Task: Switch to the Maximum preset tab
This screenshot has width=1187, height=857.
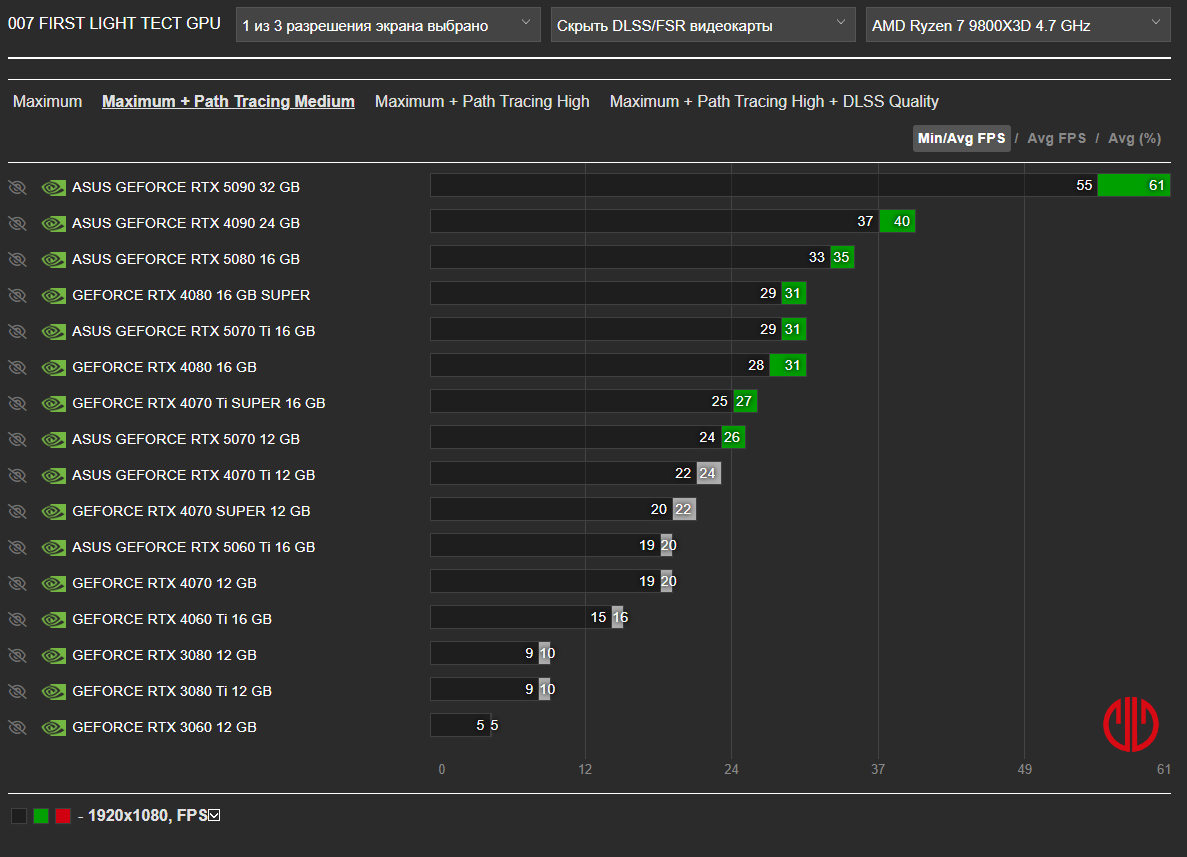Action: 48,101
